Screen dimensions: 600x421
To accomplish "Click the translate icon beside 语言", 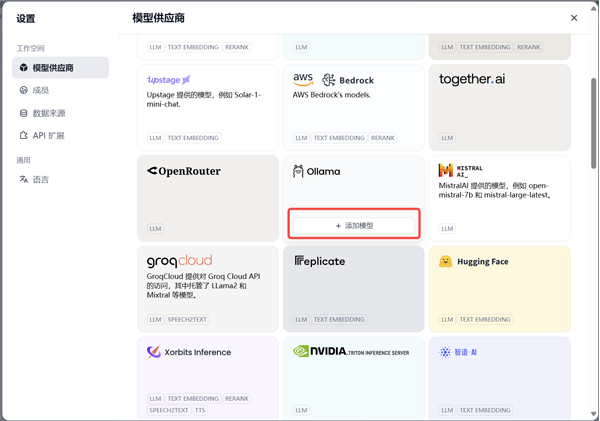I will coord(24,179).
